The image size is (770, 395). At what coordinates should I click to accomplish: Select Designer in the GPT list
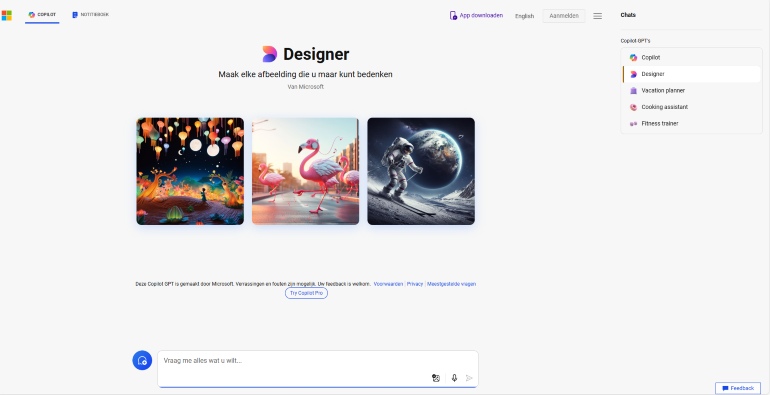pyautogui.click(x=691, y=74)
